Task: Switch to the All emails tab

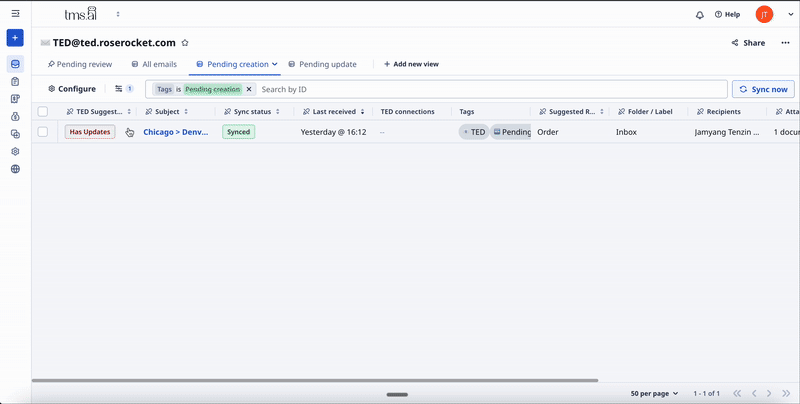Action: [155, 64]
